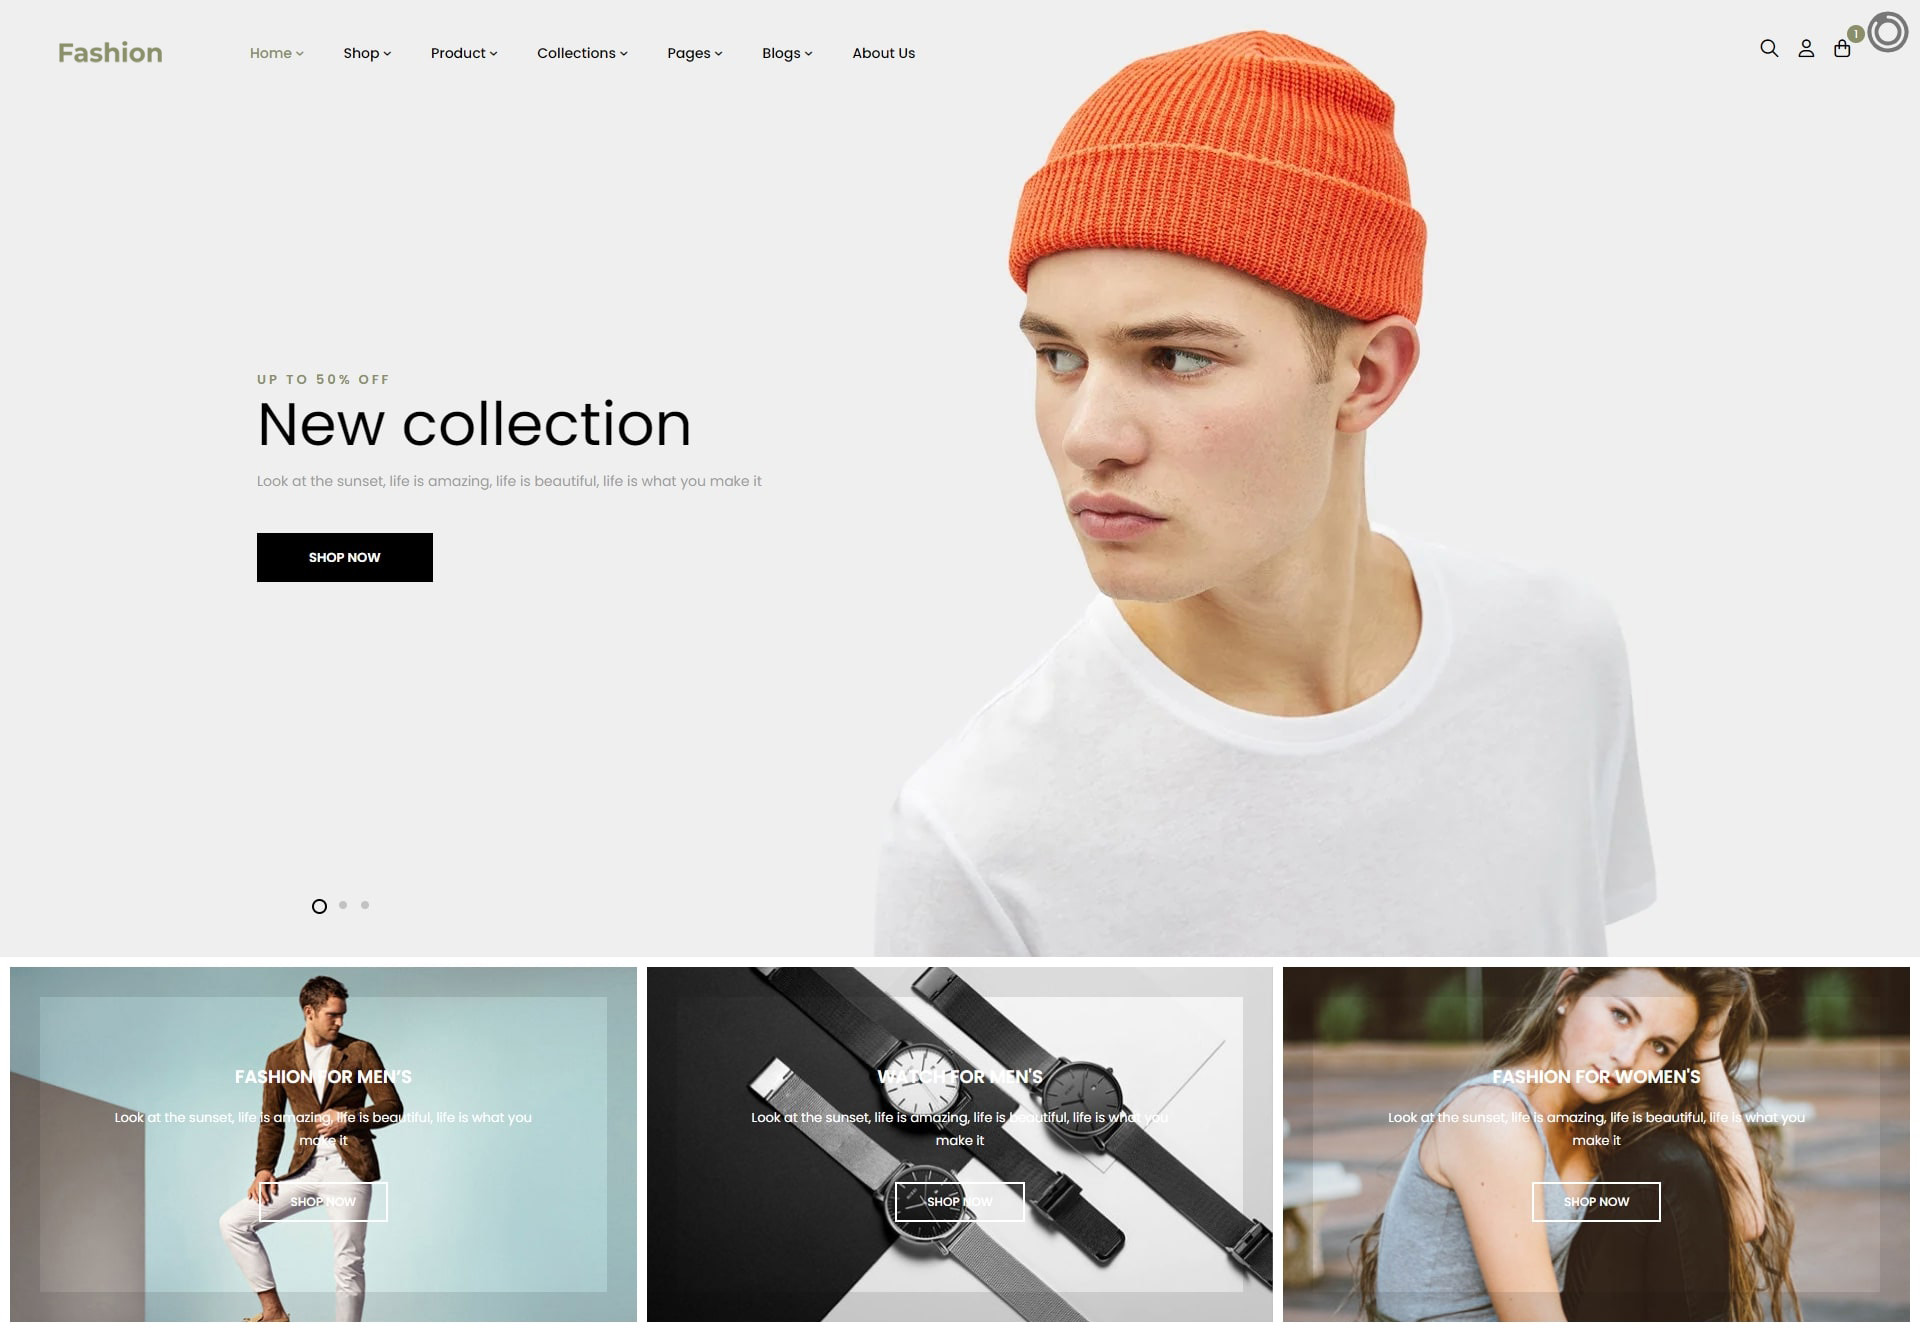Image resolution: width=1920 pixels, height=1334 pixels.
Task: Click the Watches For Men's section thumbnail
Action: (959, 1143)
